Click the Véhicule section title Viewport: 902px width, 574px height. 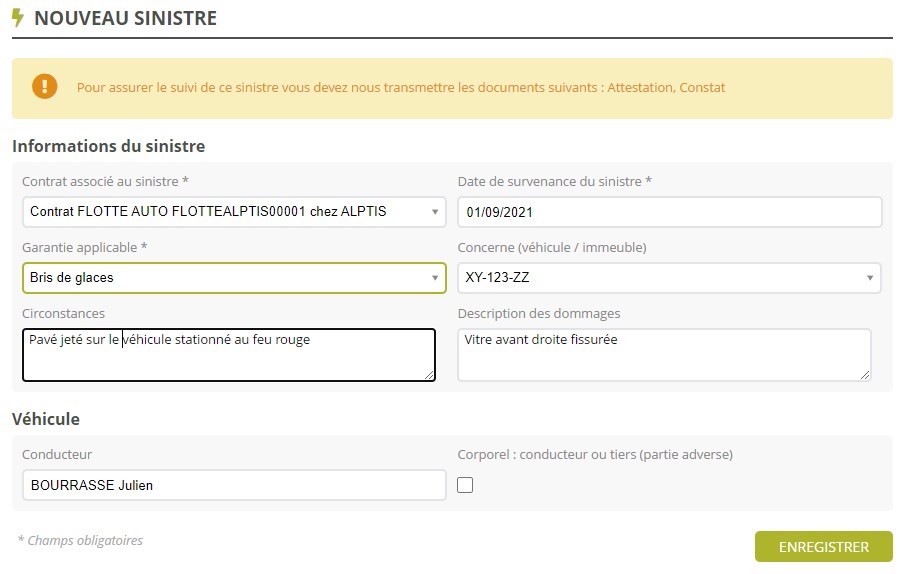tap(46, 419)
